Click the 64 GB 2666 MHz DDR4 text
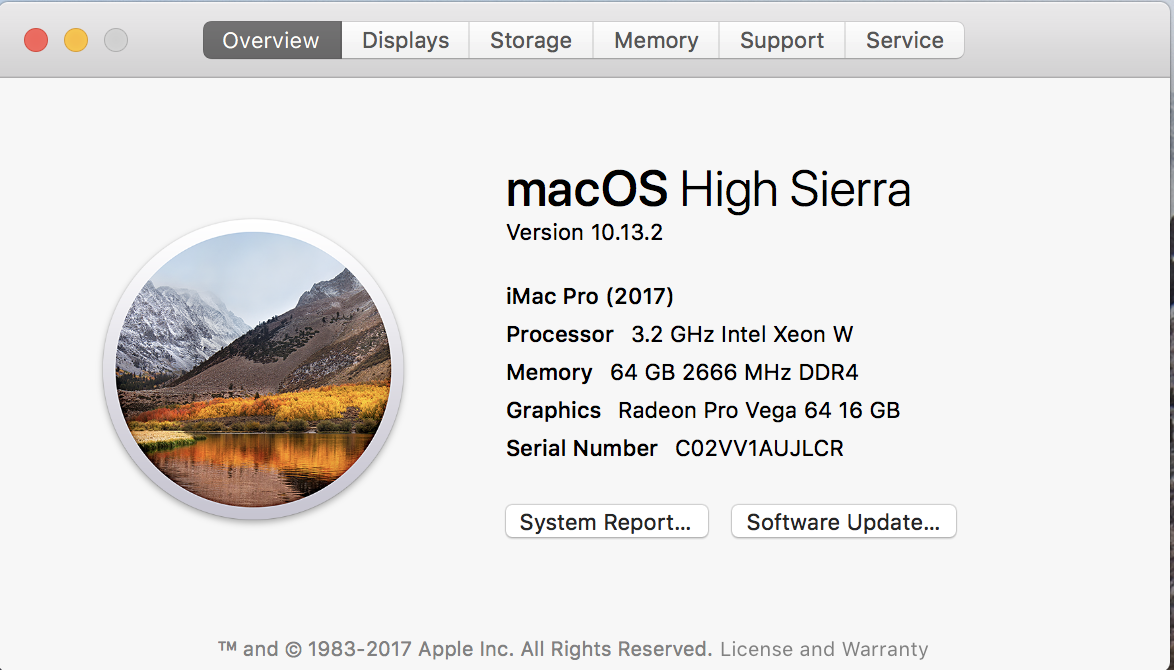1174x670 pixels. click(734, 373)
